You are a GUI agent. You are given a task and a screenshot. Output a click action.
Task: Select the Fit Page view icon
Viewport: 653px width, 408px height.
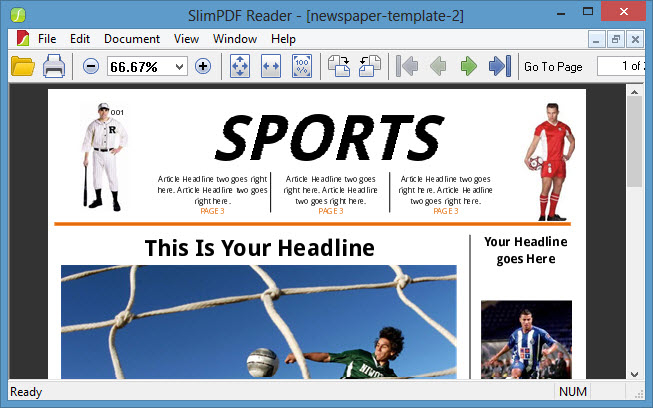[241, 66]
